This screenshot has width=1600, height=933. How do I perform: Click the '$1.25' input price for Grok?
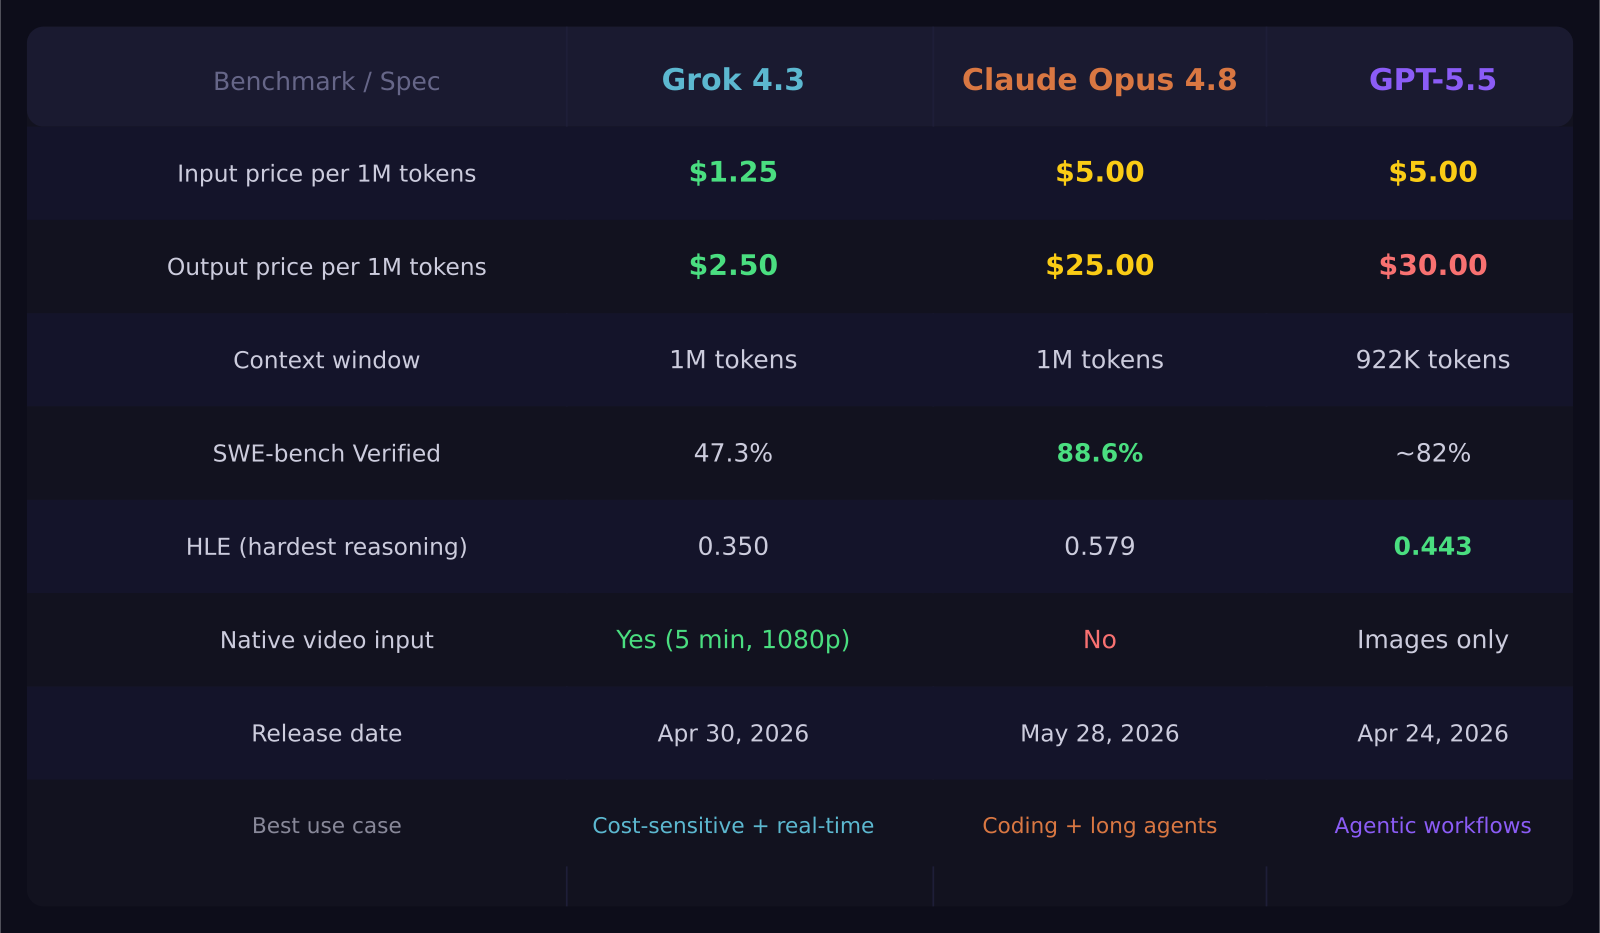point(733,172)
